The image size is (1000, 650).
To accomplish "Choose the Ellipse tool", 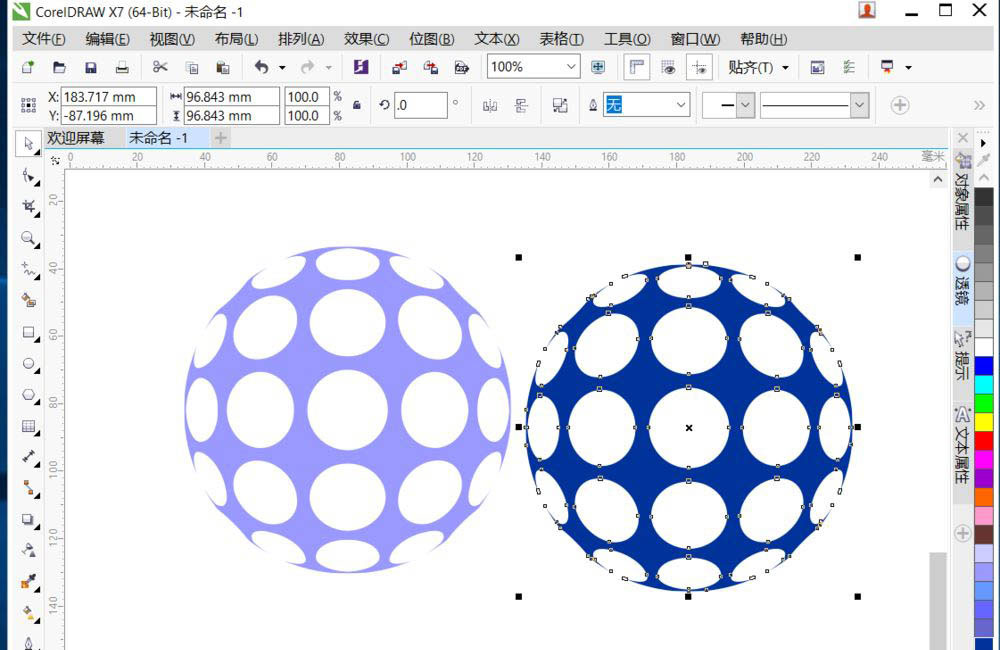I will (x=28, y=364).
